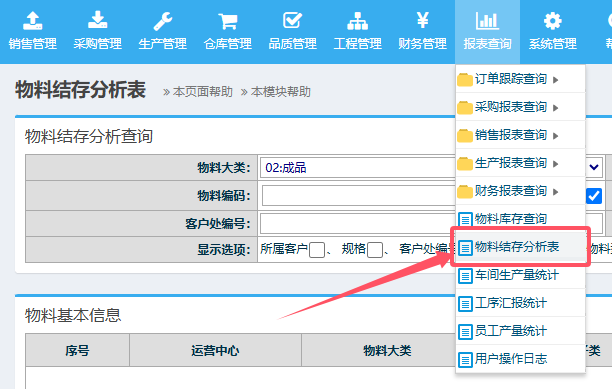Expand 订单跟踪查询 submenu

(556, 80)
